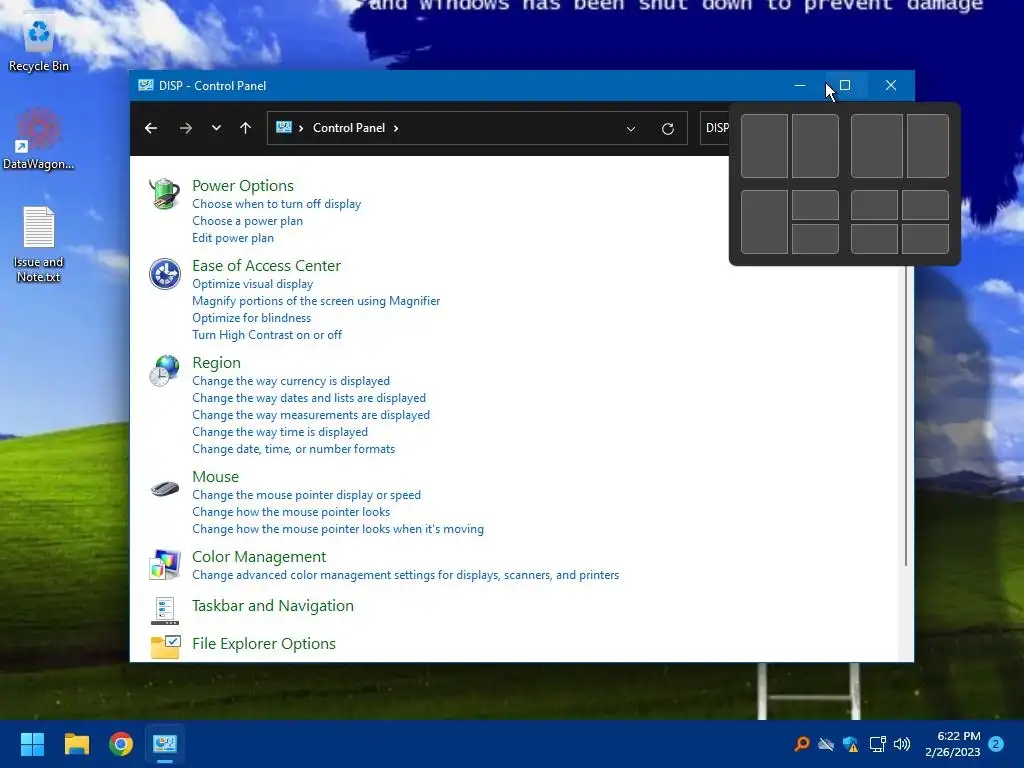Click the Control Panel breadcrumb

point(349,128)
